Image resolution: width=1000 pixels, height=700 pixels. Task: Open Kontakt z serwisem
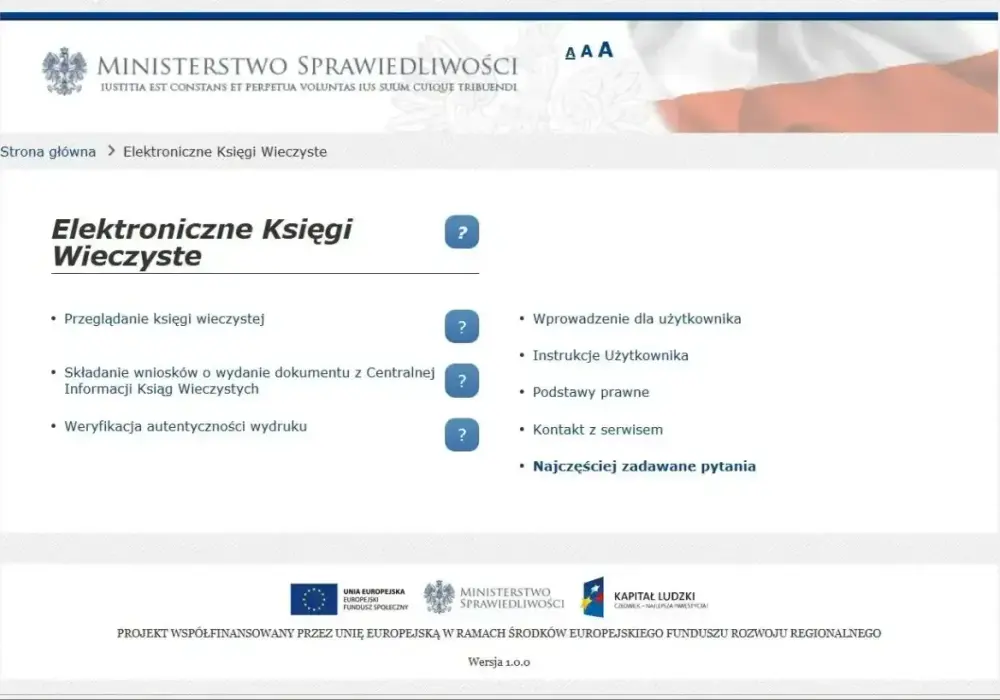point(598,430)
